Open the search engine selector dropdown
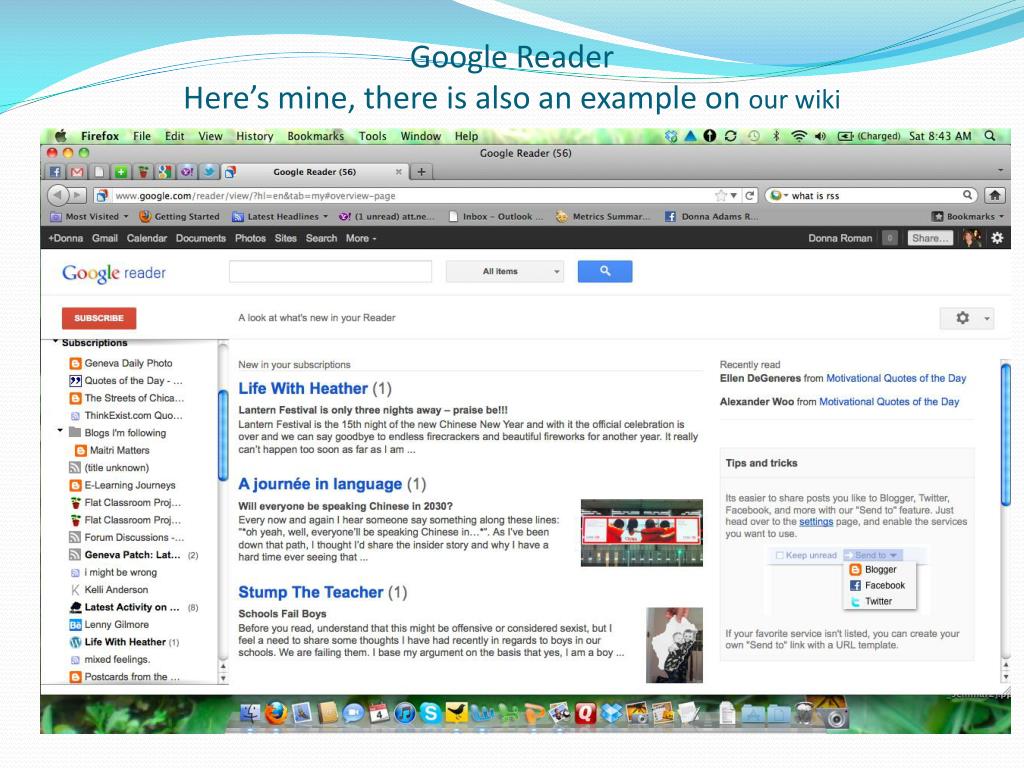 coord(779,195)
